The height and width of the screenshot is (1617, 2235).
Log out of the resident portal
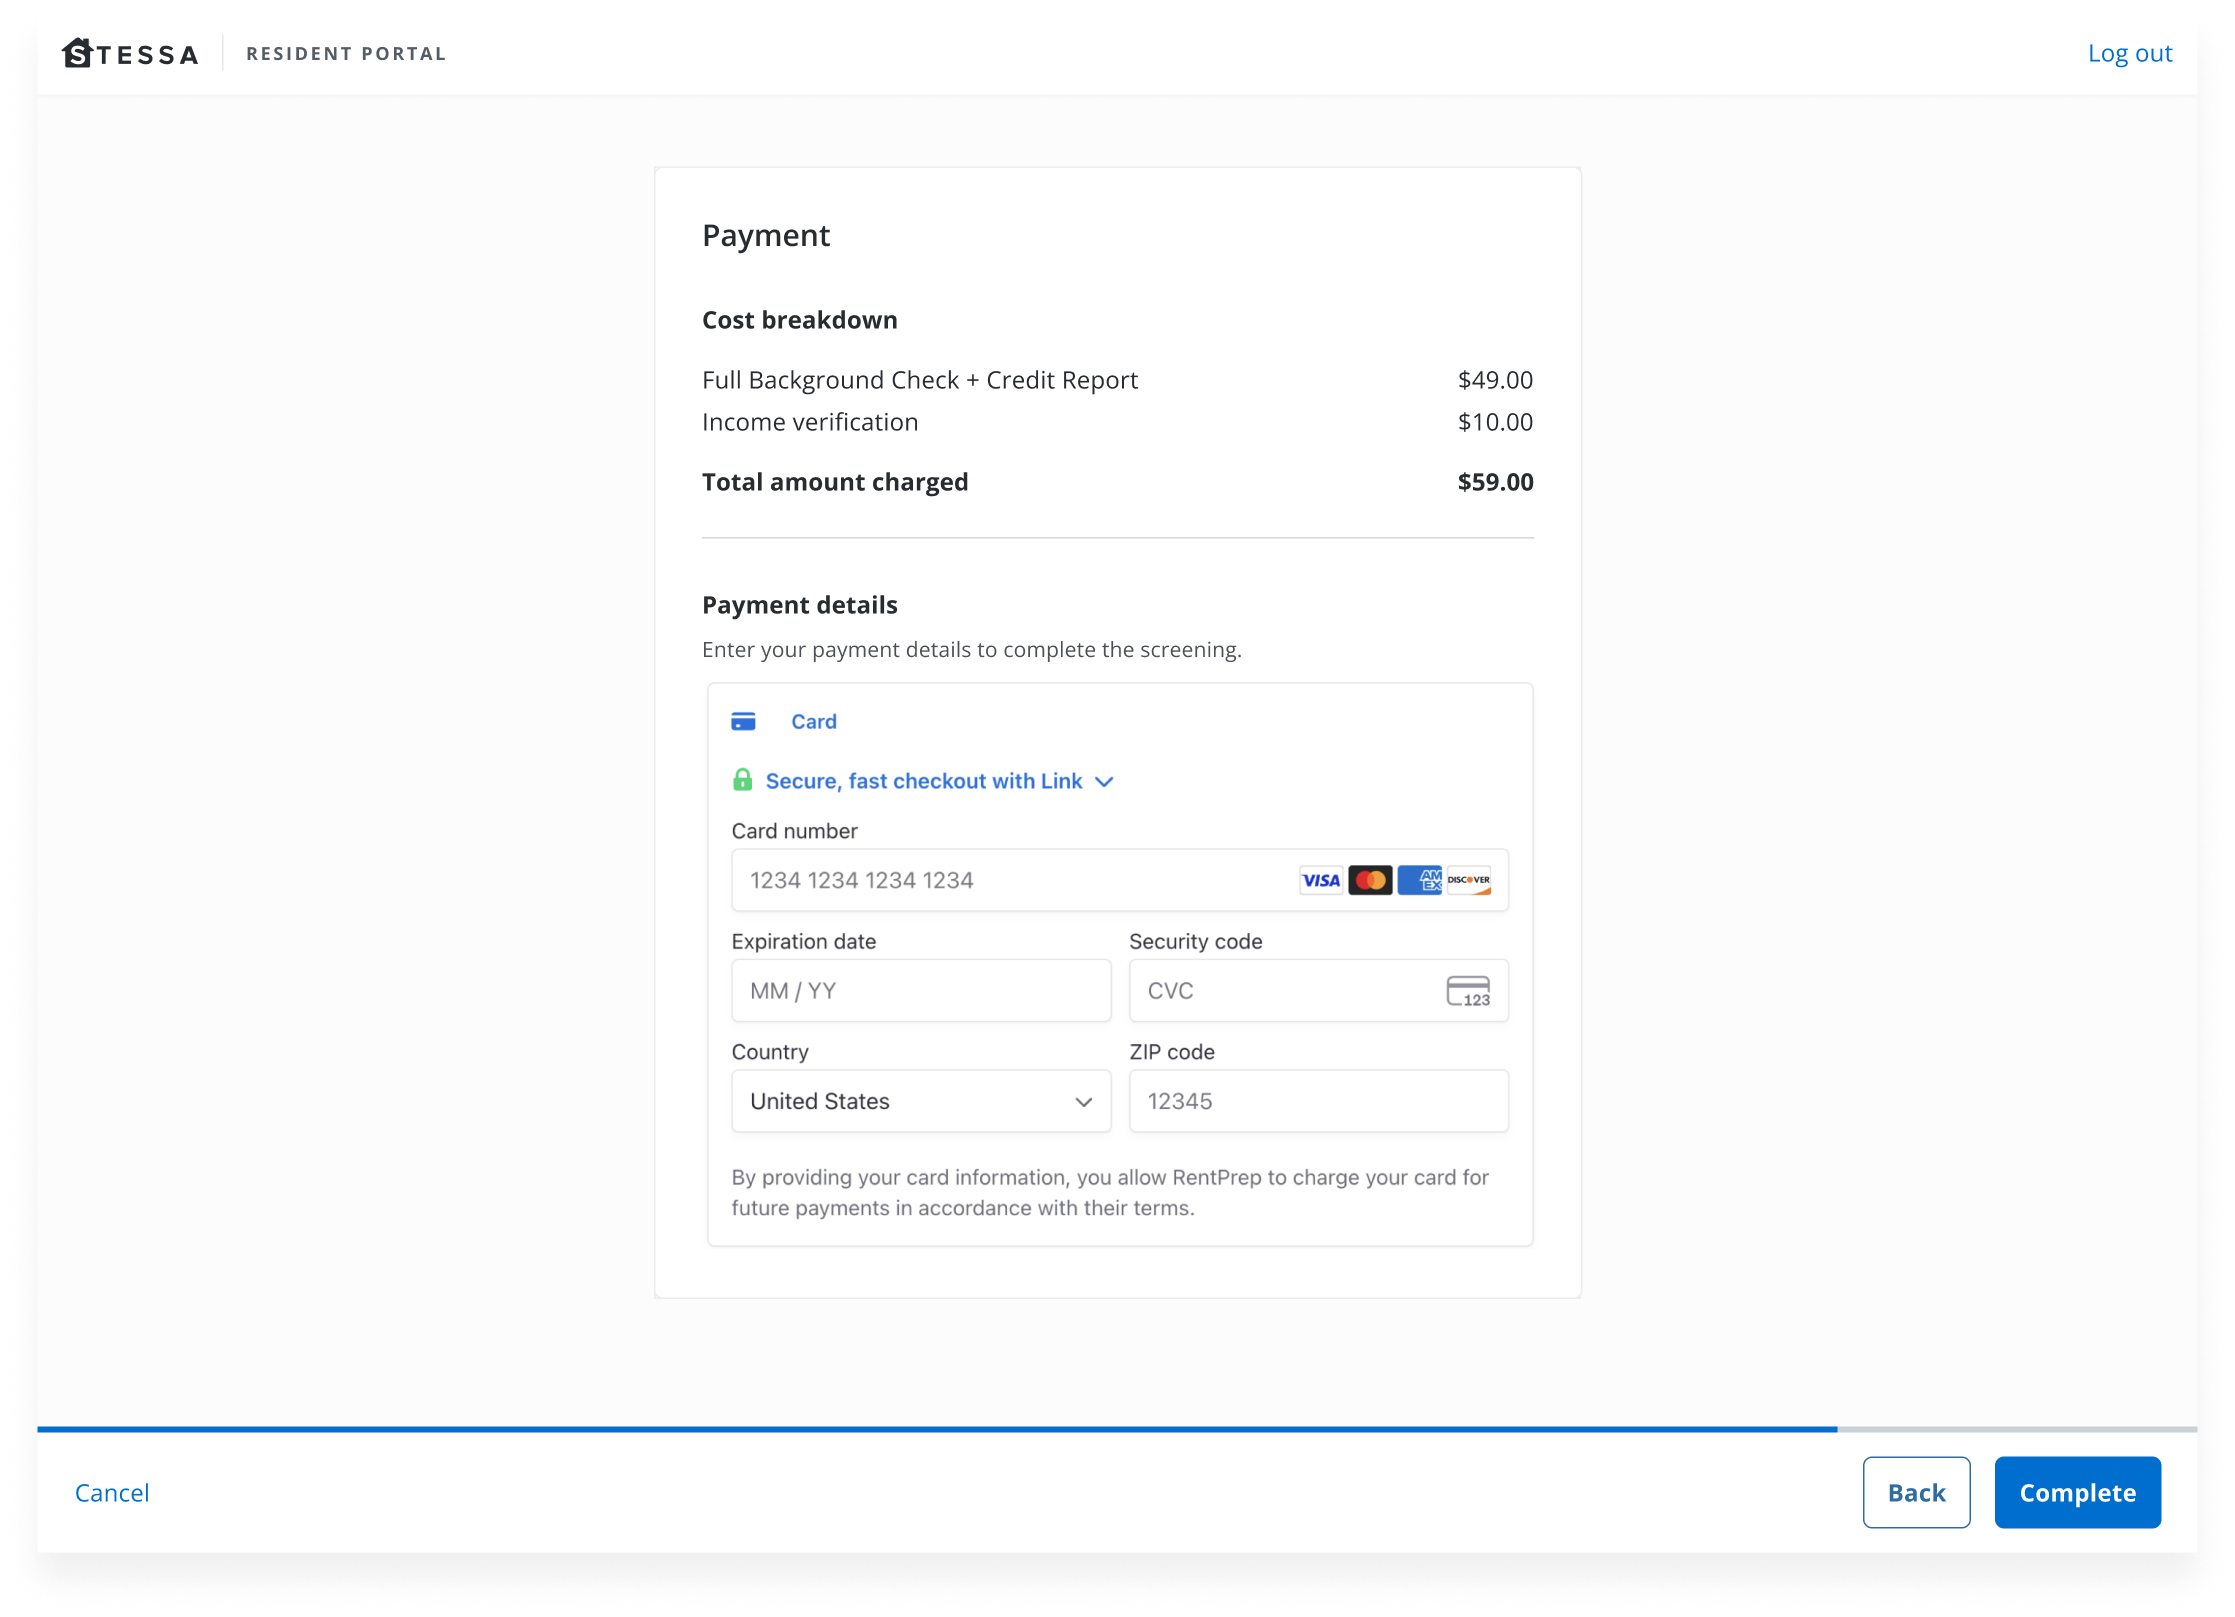[2130, 53]
